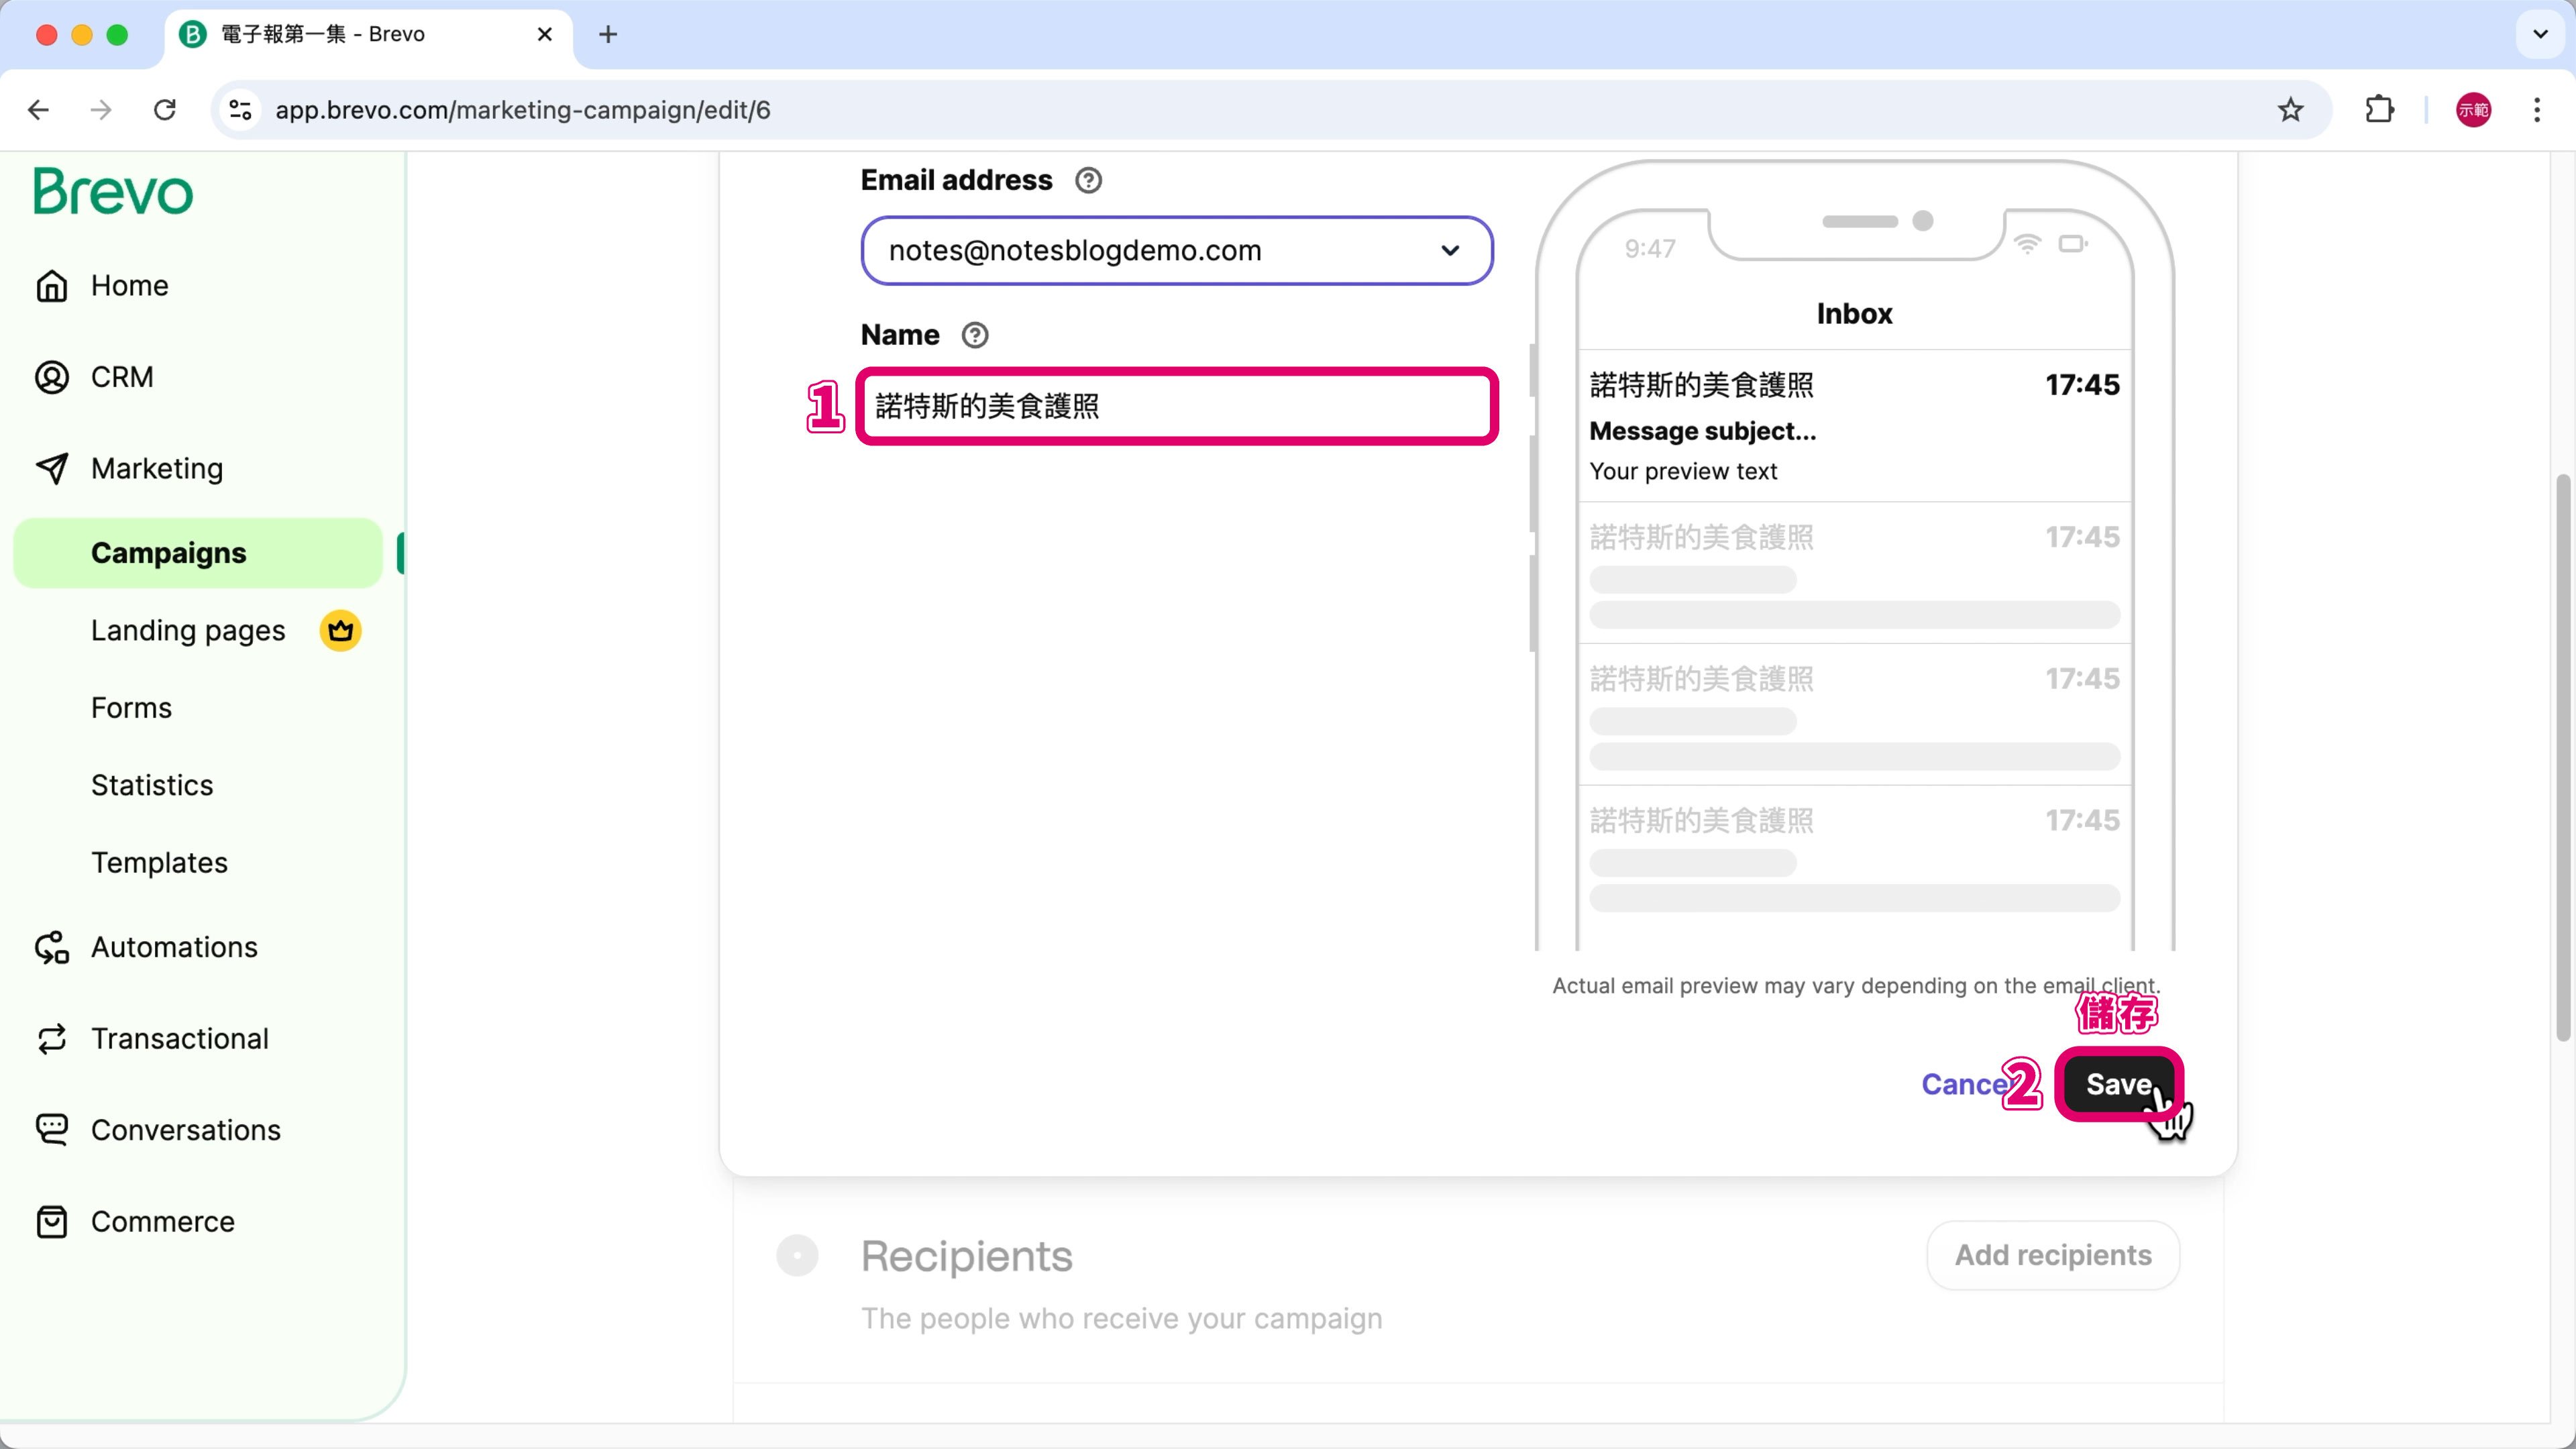Open the Chrome three-dot menu
Viewport: 2576px width, 1449px height.
point(2537,110)
